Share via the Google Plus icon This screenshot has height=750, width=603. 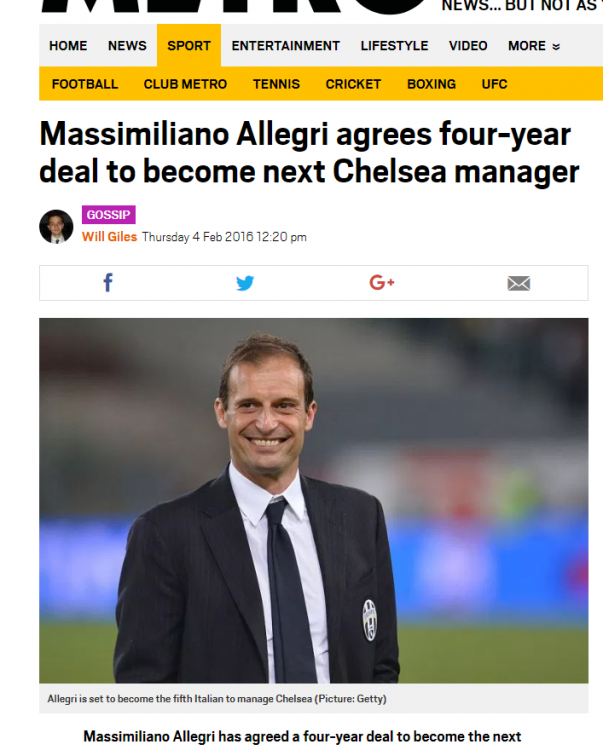[382, 282]
